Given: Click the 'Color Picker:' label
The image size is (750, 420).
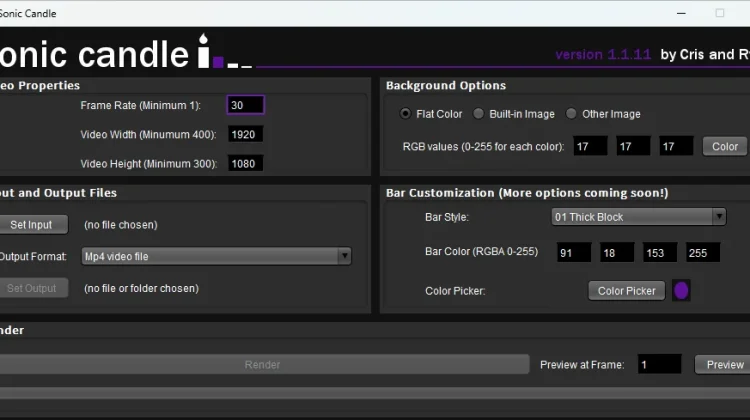Looking at the screenshot, I should point(455,291).
